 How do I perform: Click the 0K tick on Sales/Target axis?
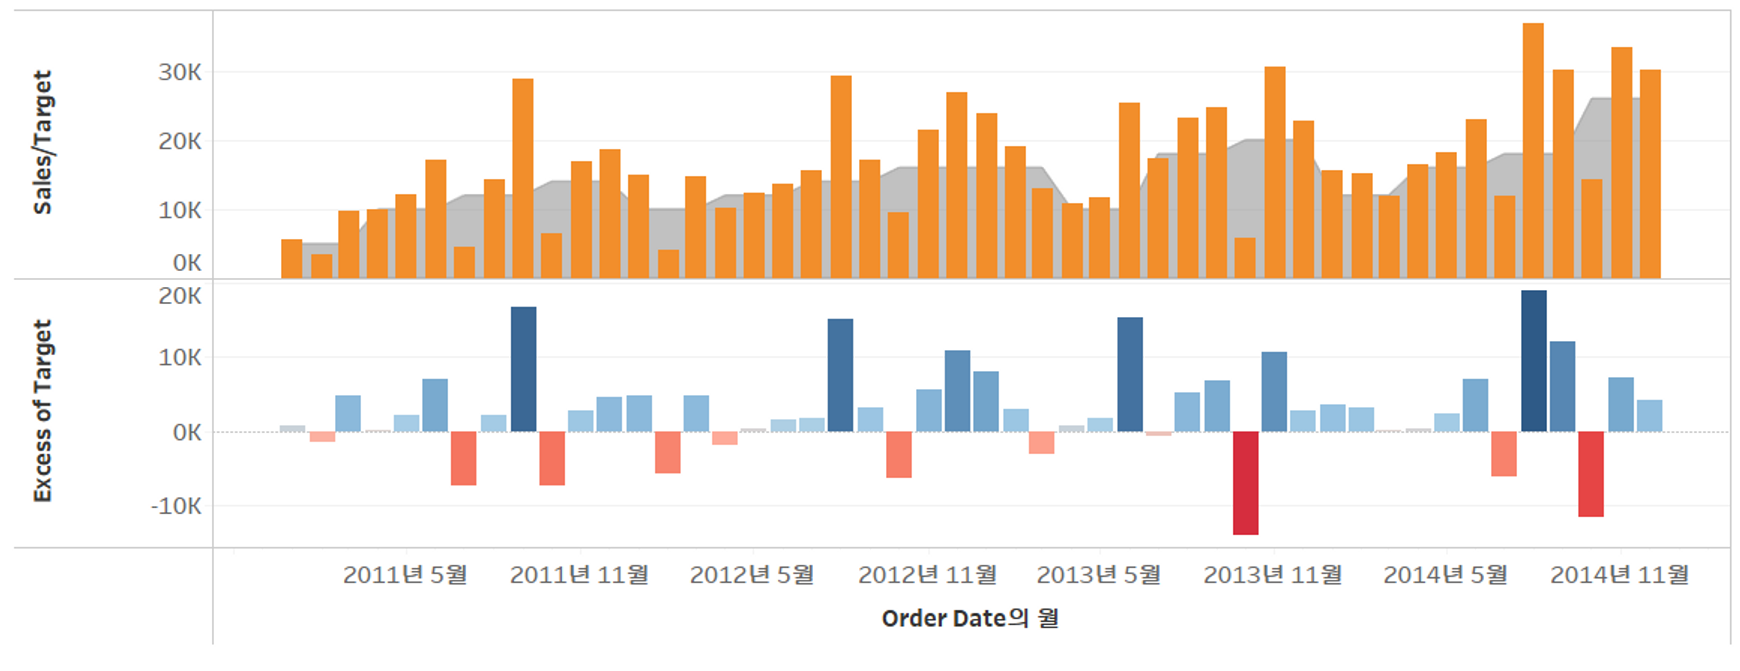point(187,263)
